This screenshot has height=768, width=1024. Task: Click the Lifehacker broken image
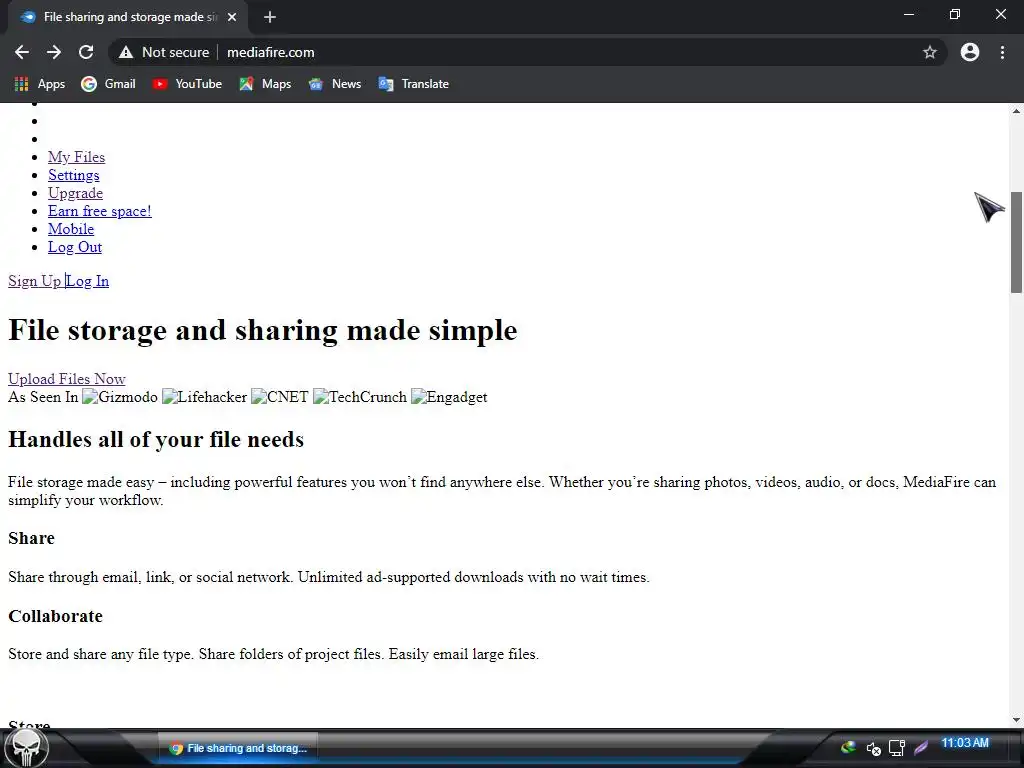(x=204, y=397)
